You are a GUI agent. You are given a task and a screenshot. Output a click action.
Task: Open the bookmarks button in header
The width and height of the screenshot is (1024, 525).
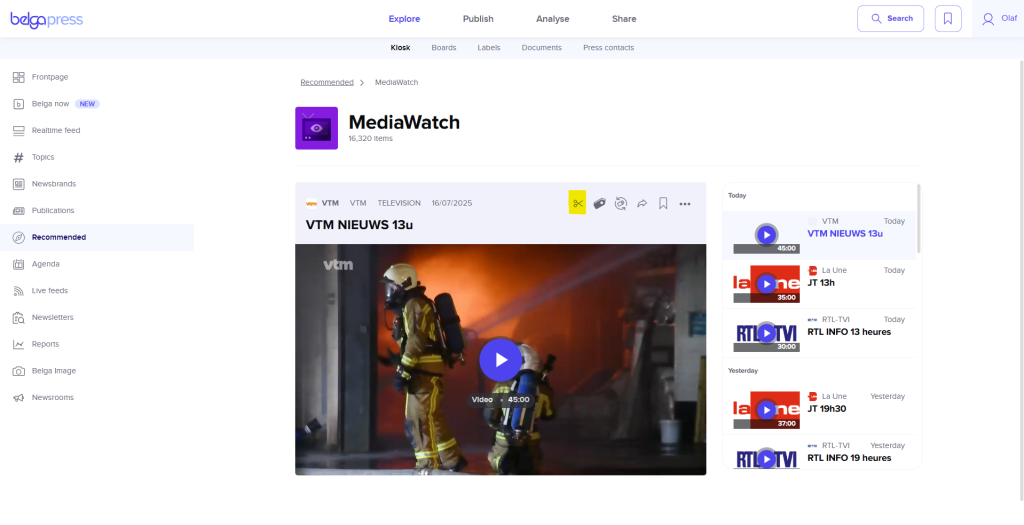948,18
